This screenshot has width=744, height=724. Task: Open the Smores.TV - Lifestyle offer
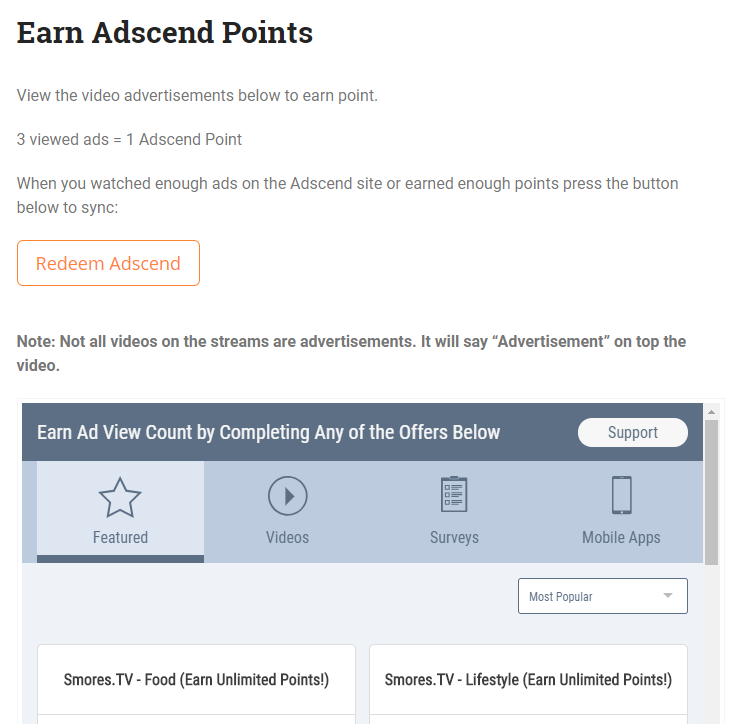click(x=528, y=680)
